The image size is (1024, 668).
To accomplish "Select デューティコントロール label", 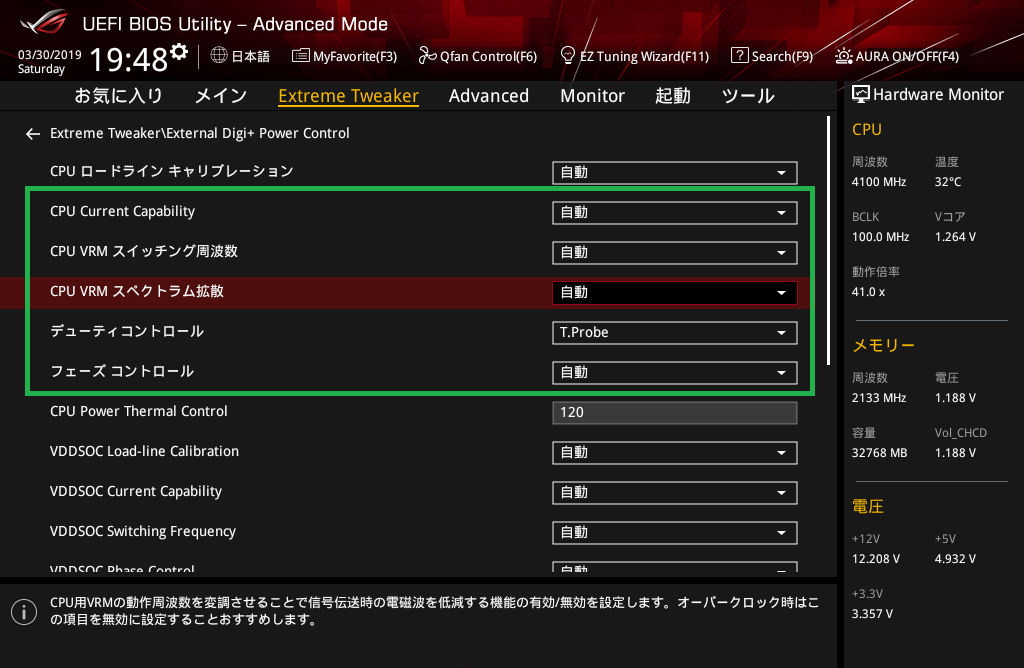I will pos(127,332).
